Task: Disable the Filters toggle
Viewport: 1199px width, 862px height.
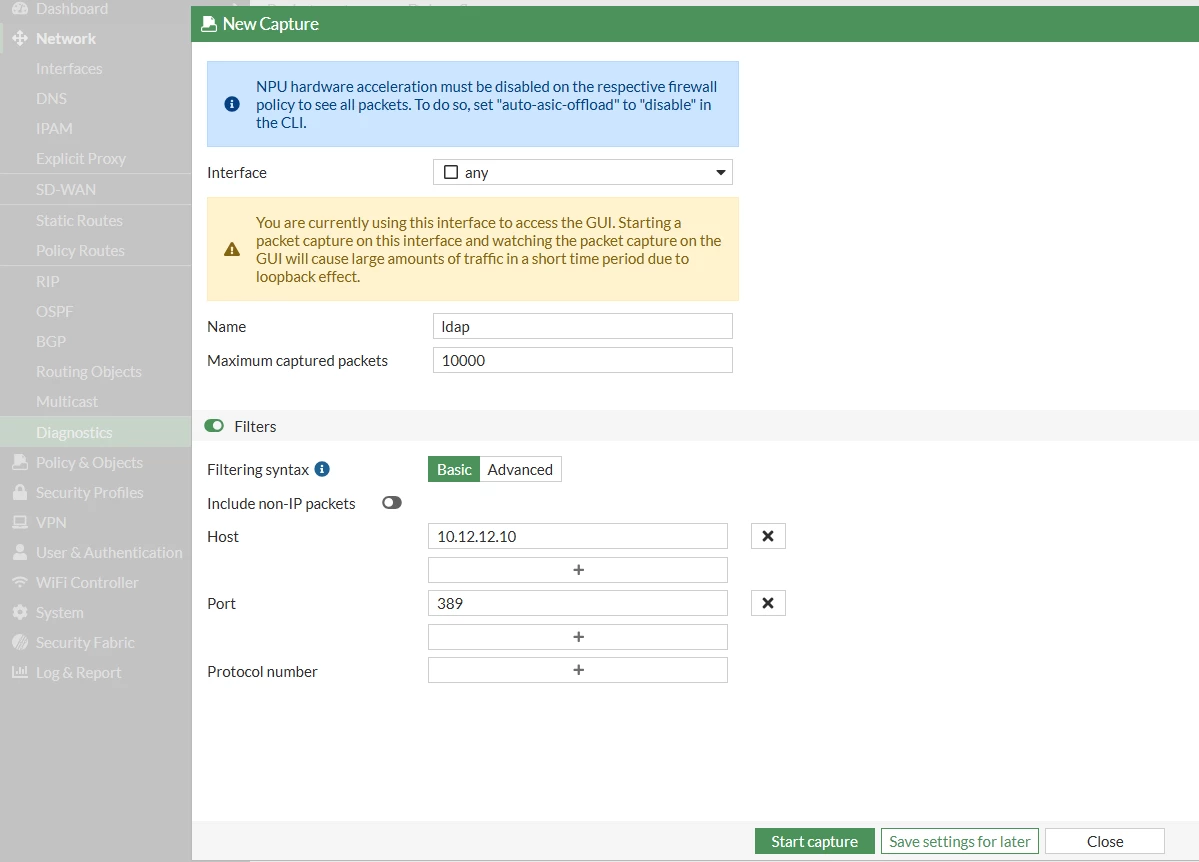Action: pyautogui.click(x=214, y=426)
